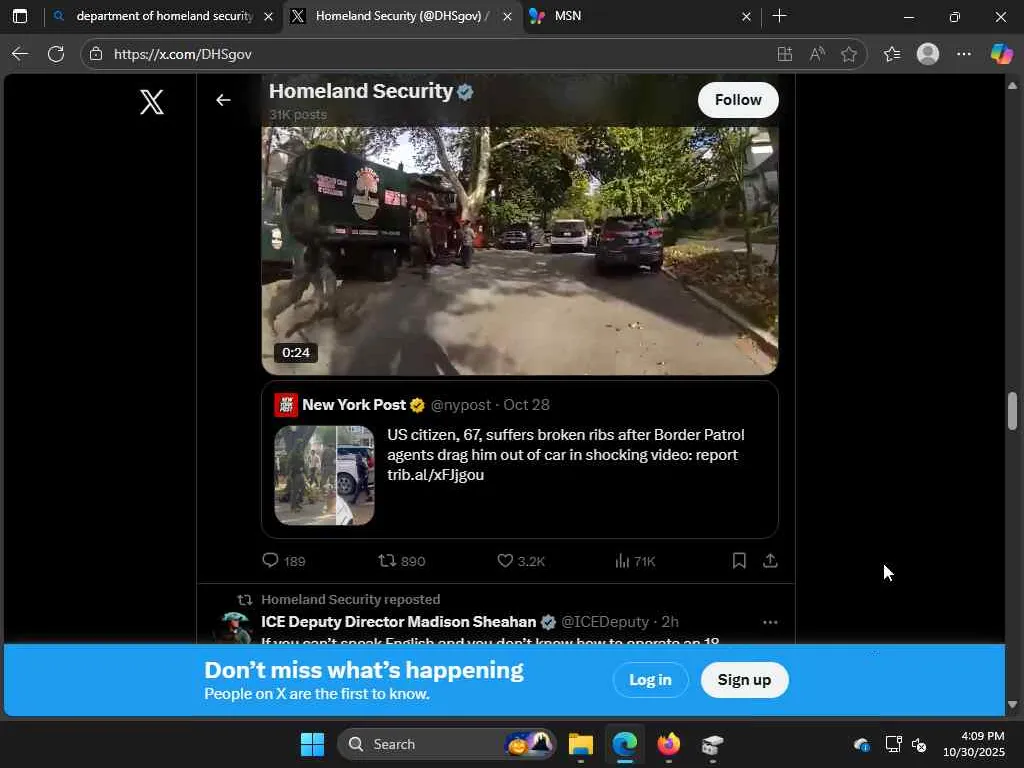Go back using the profile back arrow
The width and height of the screenshot is (1024, 768).
[x=223, y=100]
